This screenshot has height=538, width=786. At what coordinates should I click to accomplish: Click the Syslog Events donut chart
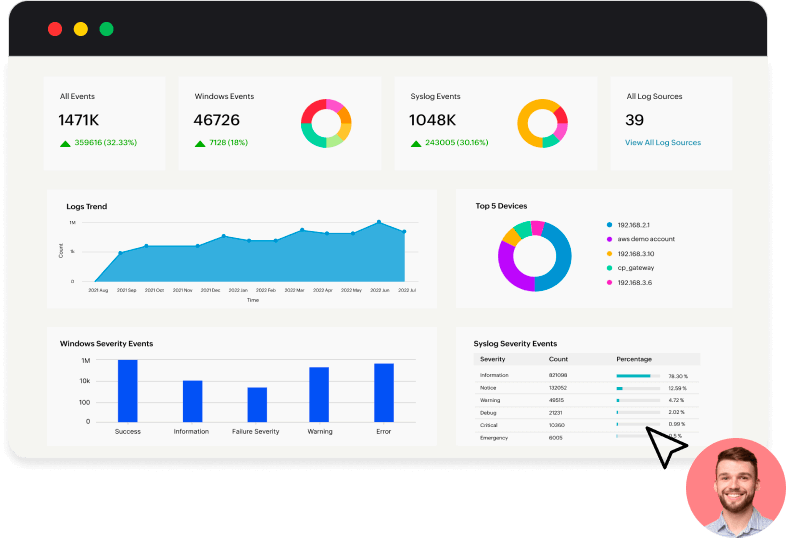(542, 123)
